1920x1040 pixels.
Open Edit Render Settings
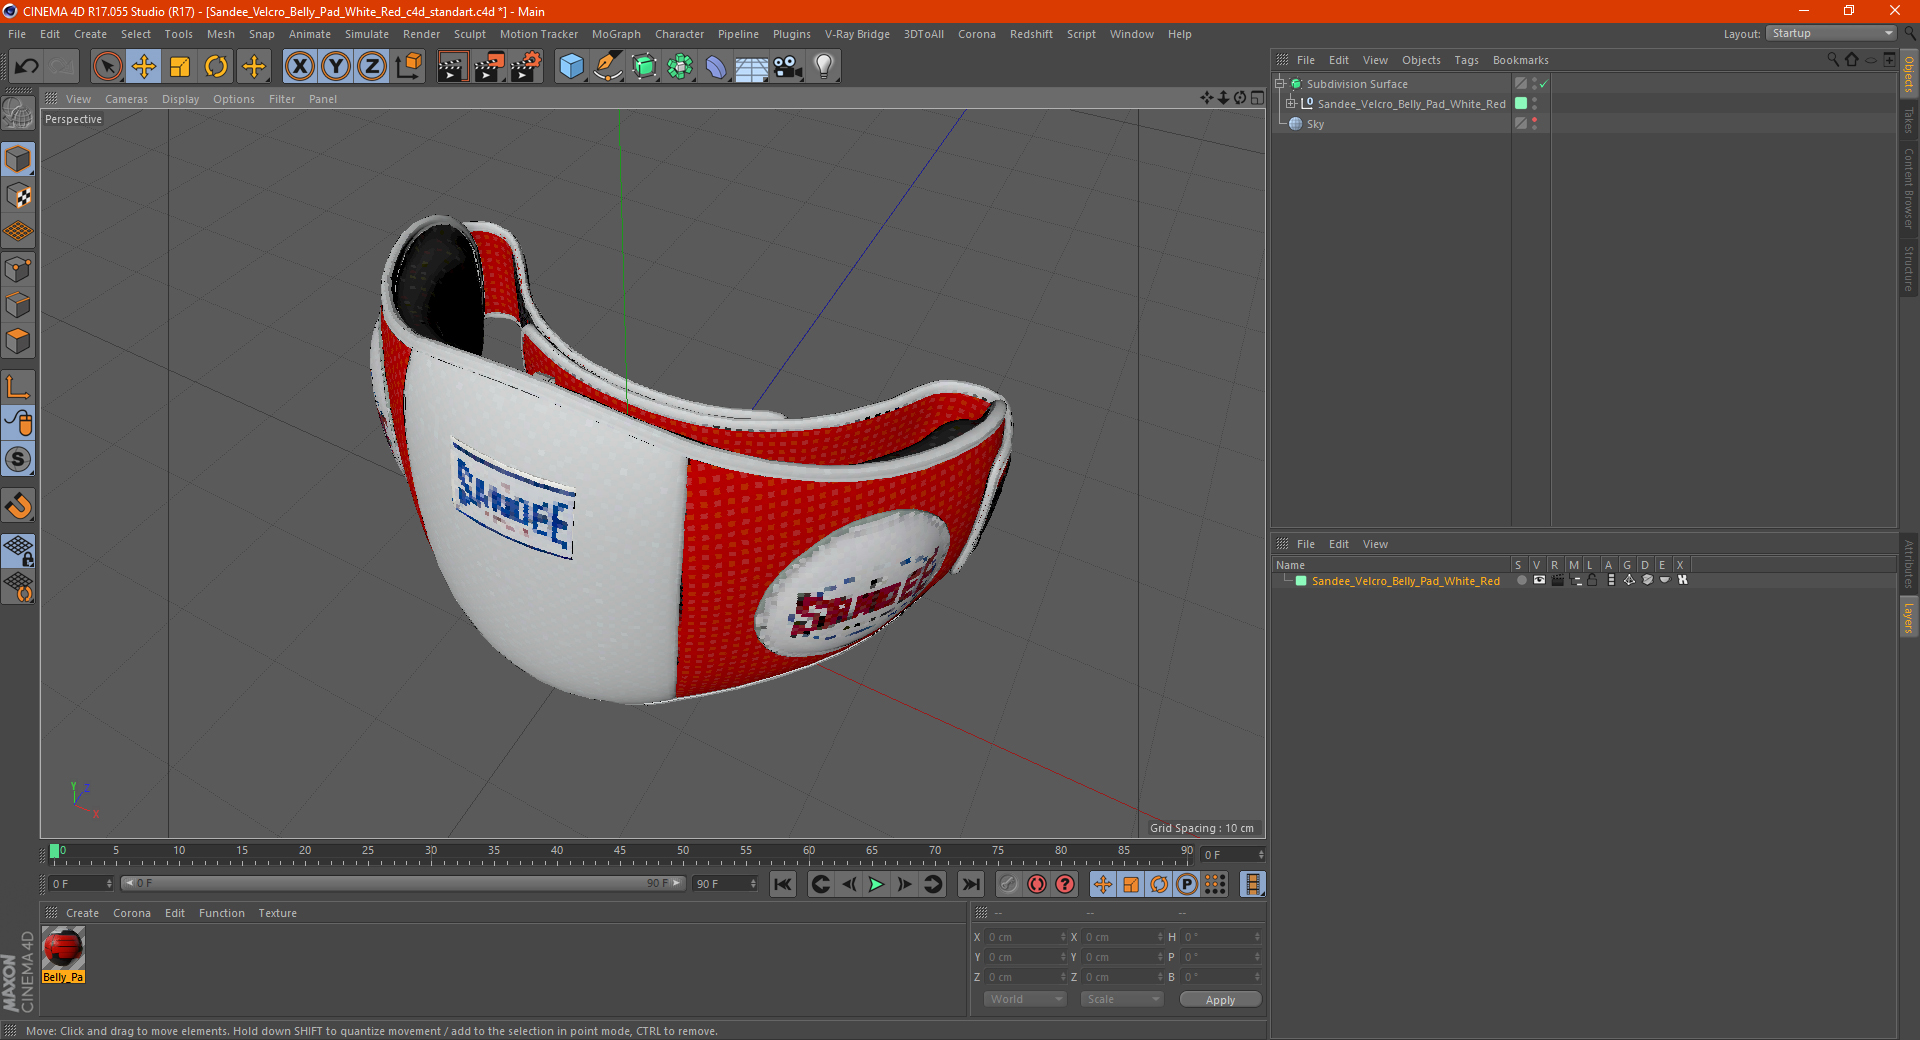(526, 67)
